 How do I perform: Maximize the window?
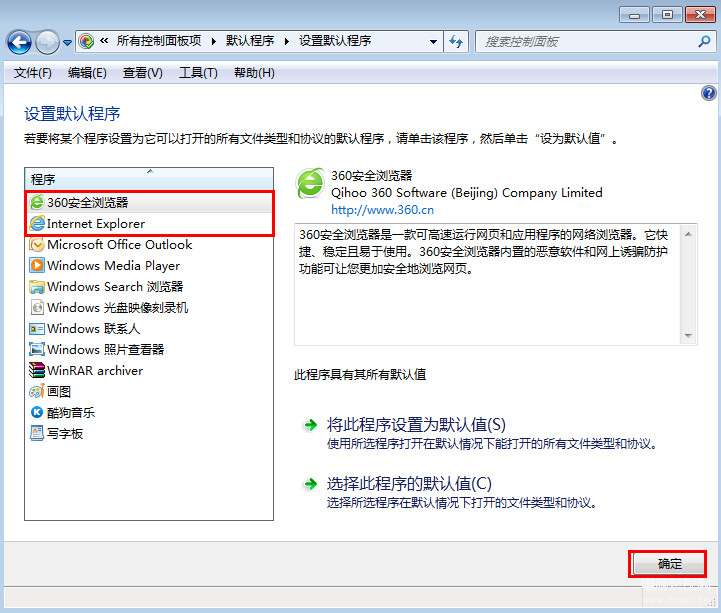(x=667, y=15)
